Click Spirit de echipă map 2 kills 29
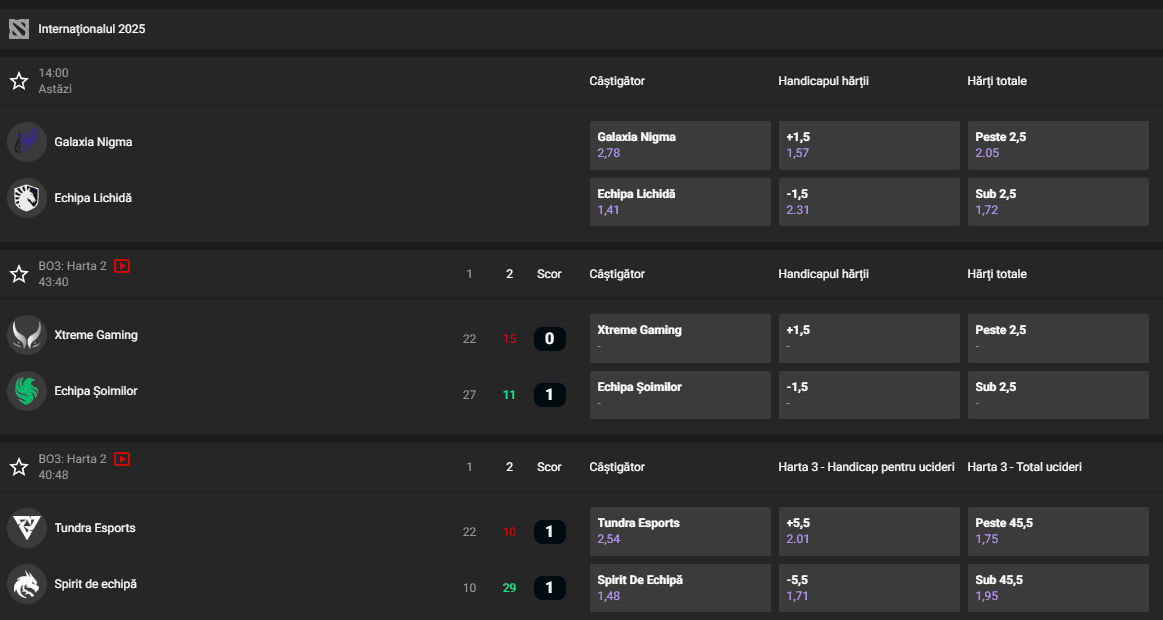Image resolution: width=1163 pixels, height=620 pixels. coord(510,588)
